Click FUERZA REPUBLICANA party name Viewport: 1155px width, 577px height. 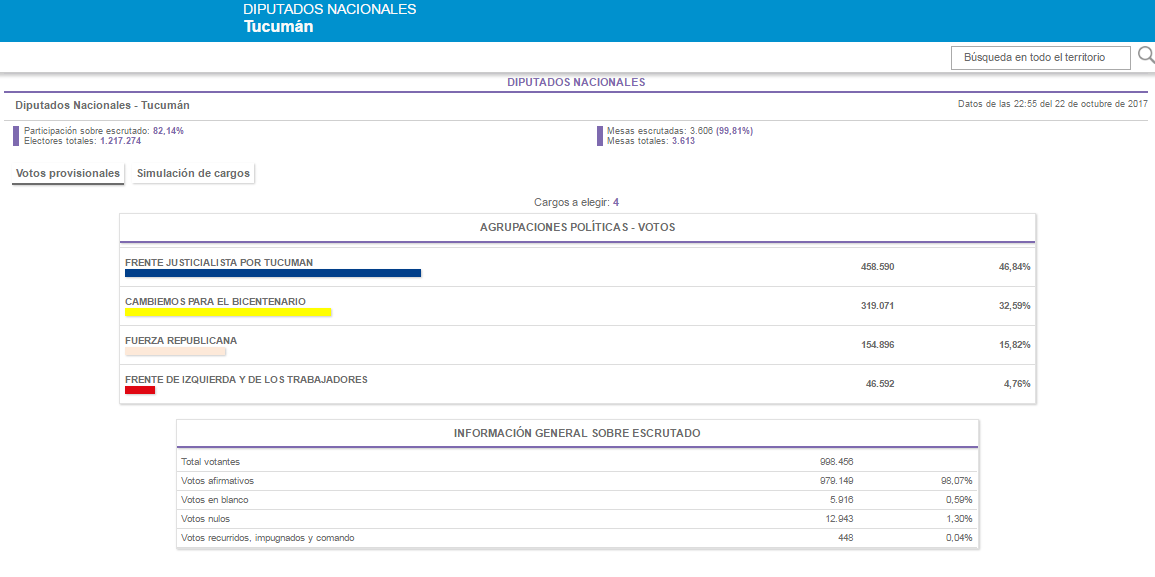[181, 340]
